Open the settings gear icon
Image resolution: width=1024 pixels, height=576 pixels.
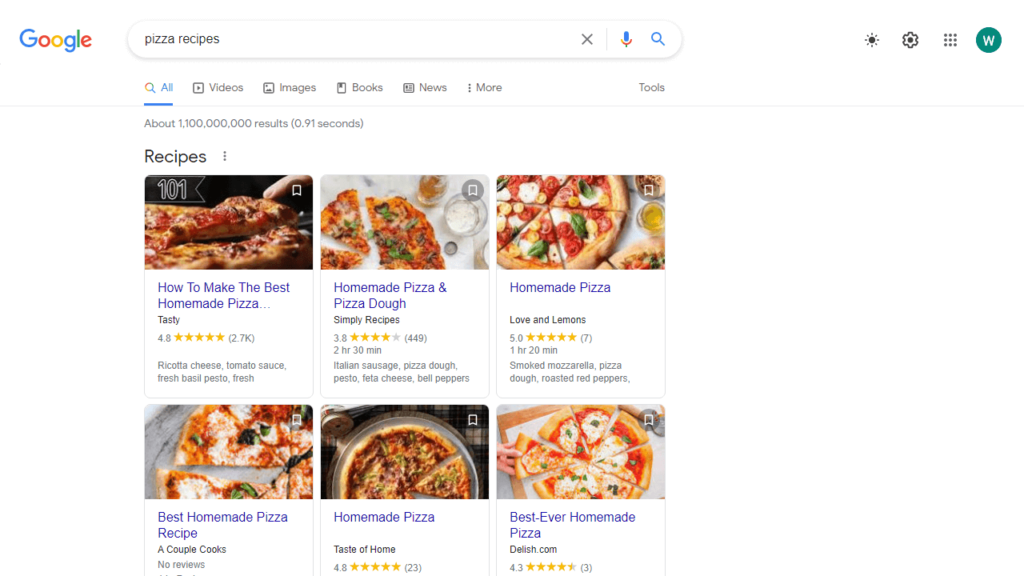tap(910, 40)
